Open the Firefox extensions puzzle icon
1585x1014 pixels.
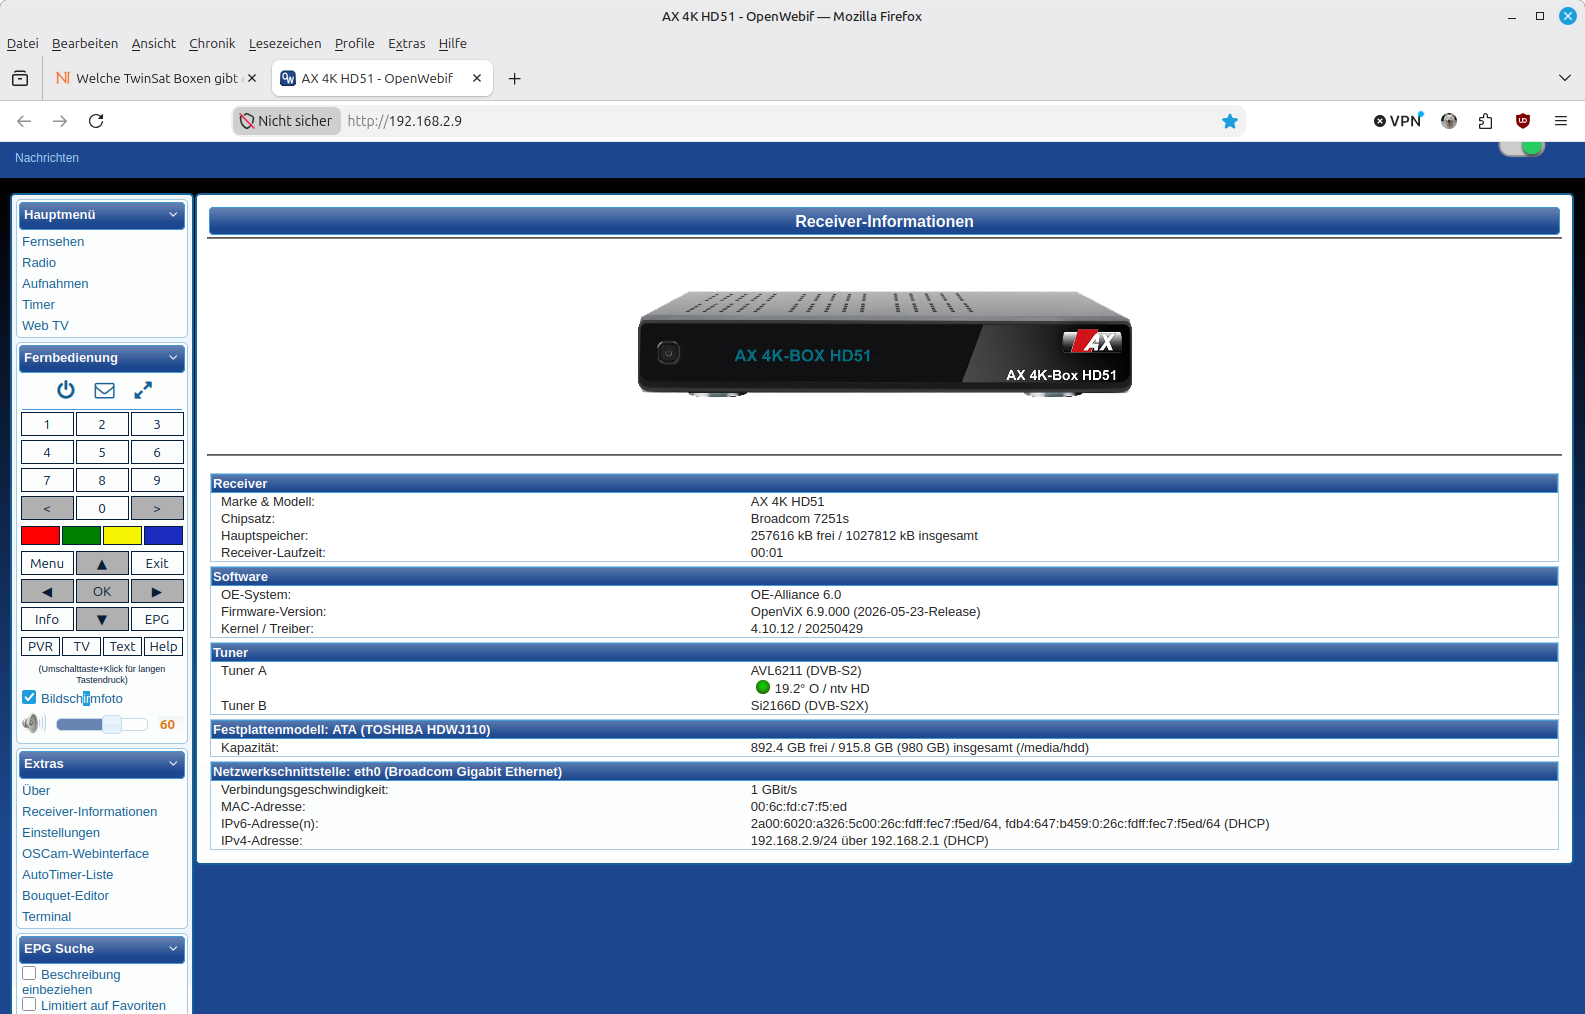point(1485,121)
